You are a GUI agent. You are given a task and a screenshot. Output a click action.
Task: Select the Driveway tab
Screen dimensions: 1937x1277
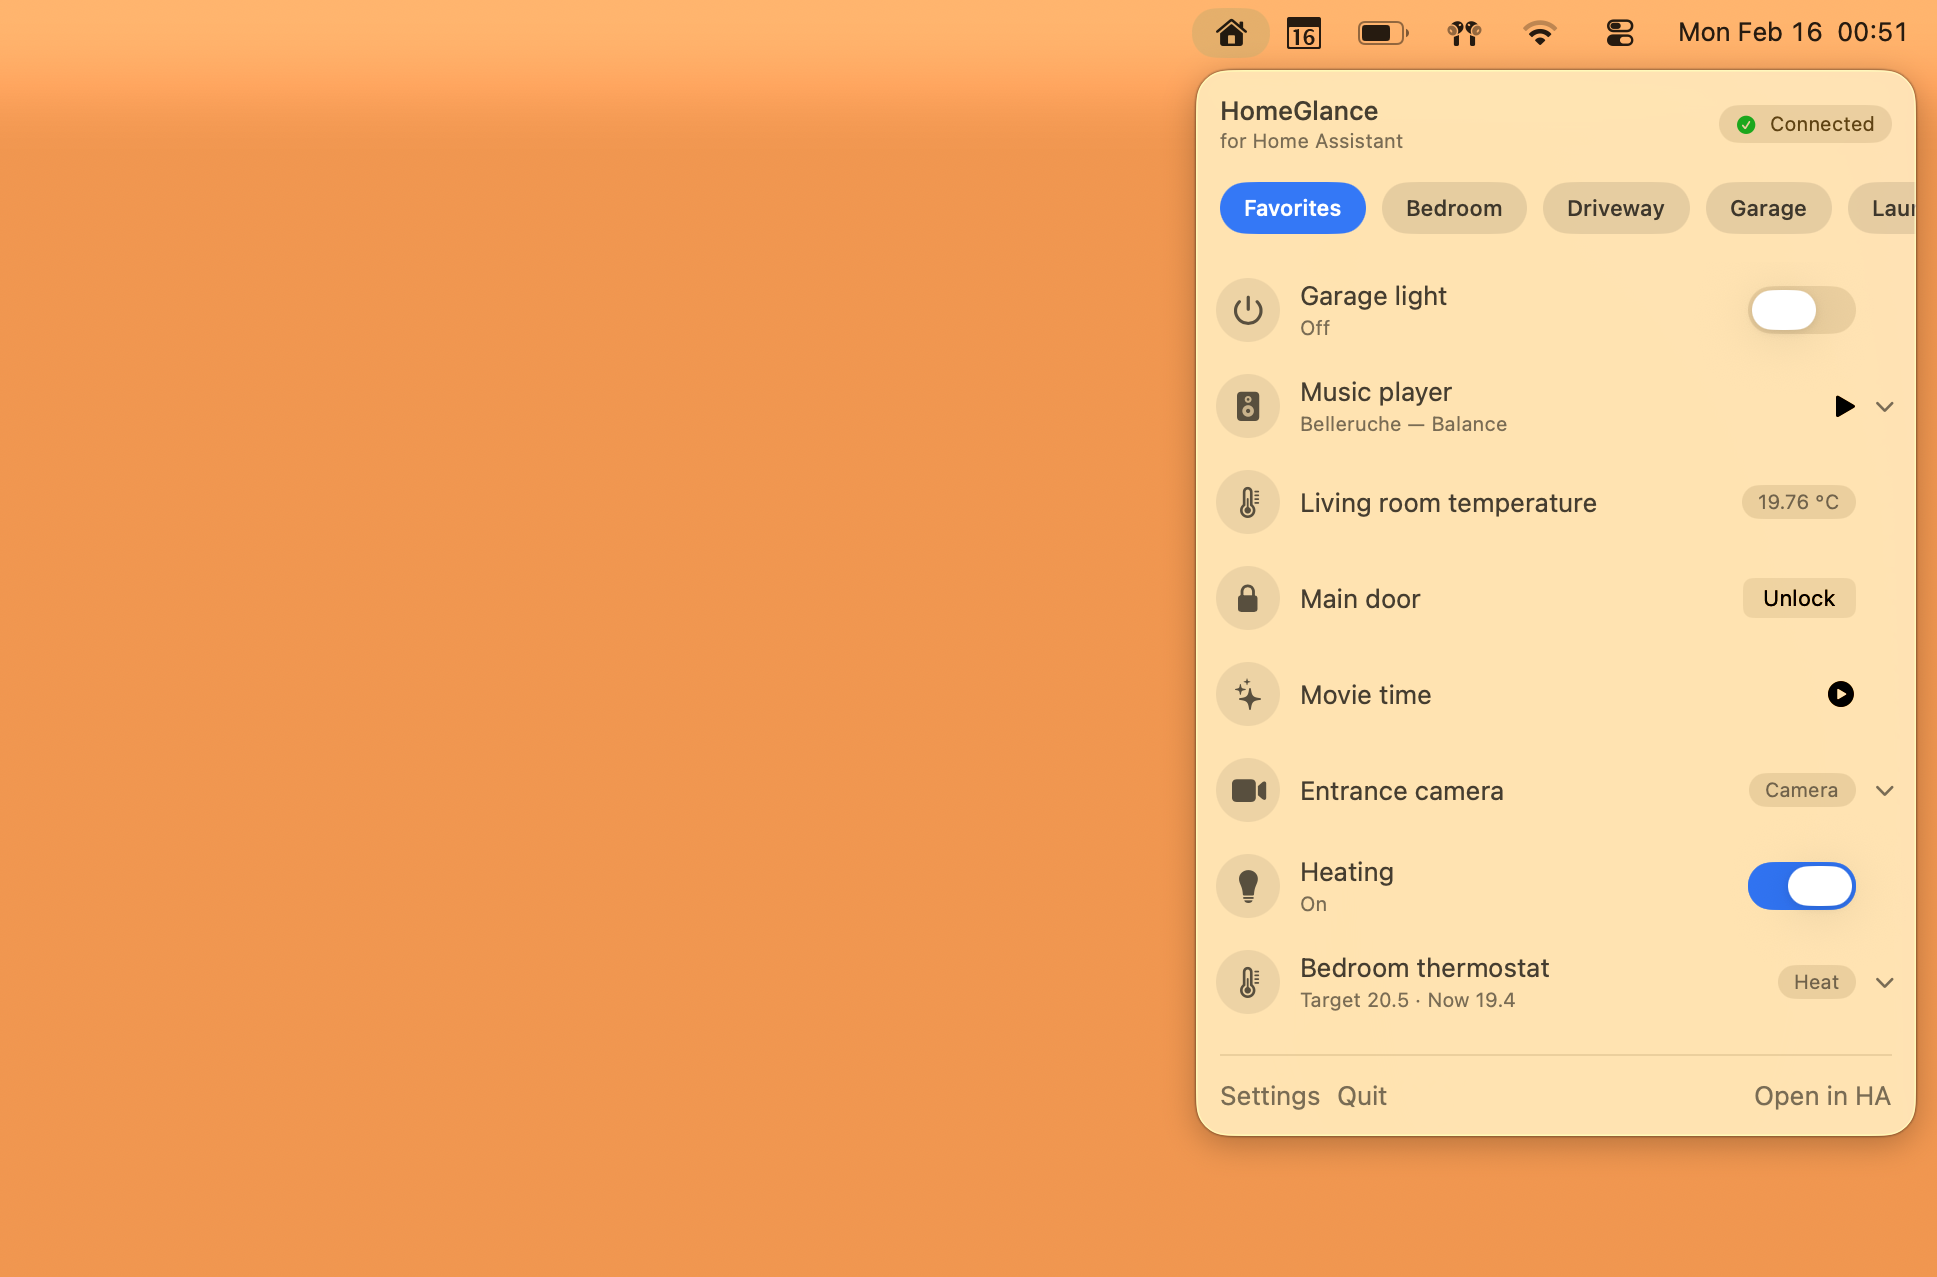(1615, 208)
